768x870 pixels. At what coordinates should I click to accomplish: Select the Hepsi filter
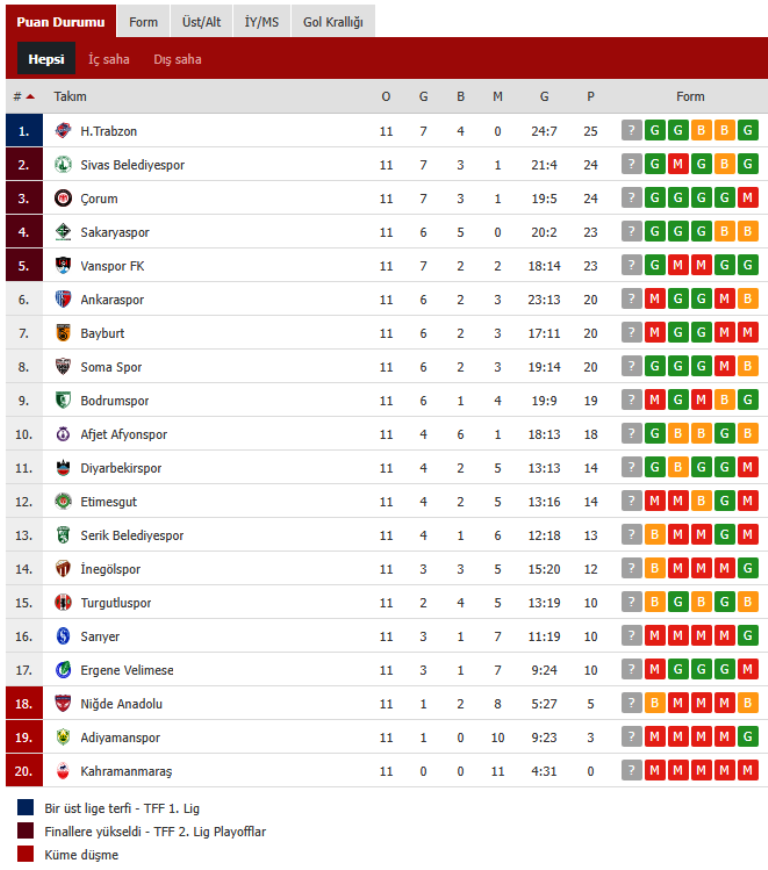(x=46, y=59)
